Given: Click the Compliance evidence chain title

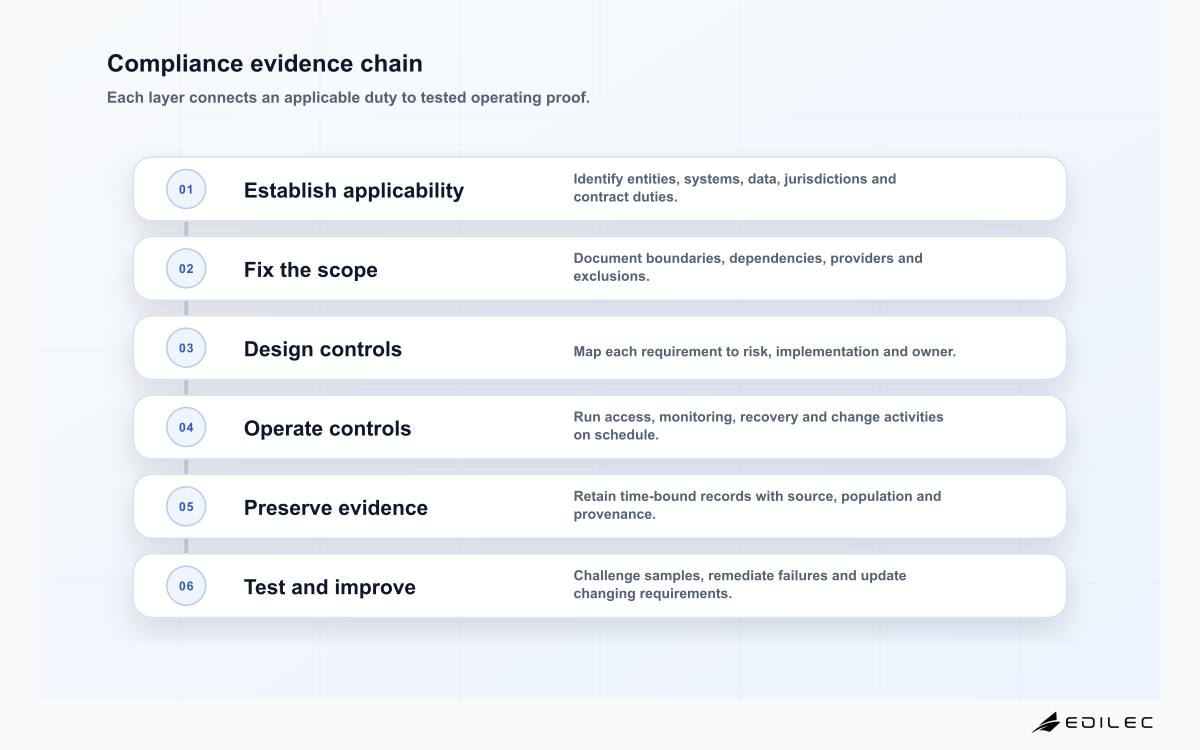Looking at the screenshot, I should [265, 63].
